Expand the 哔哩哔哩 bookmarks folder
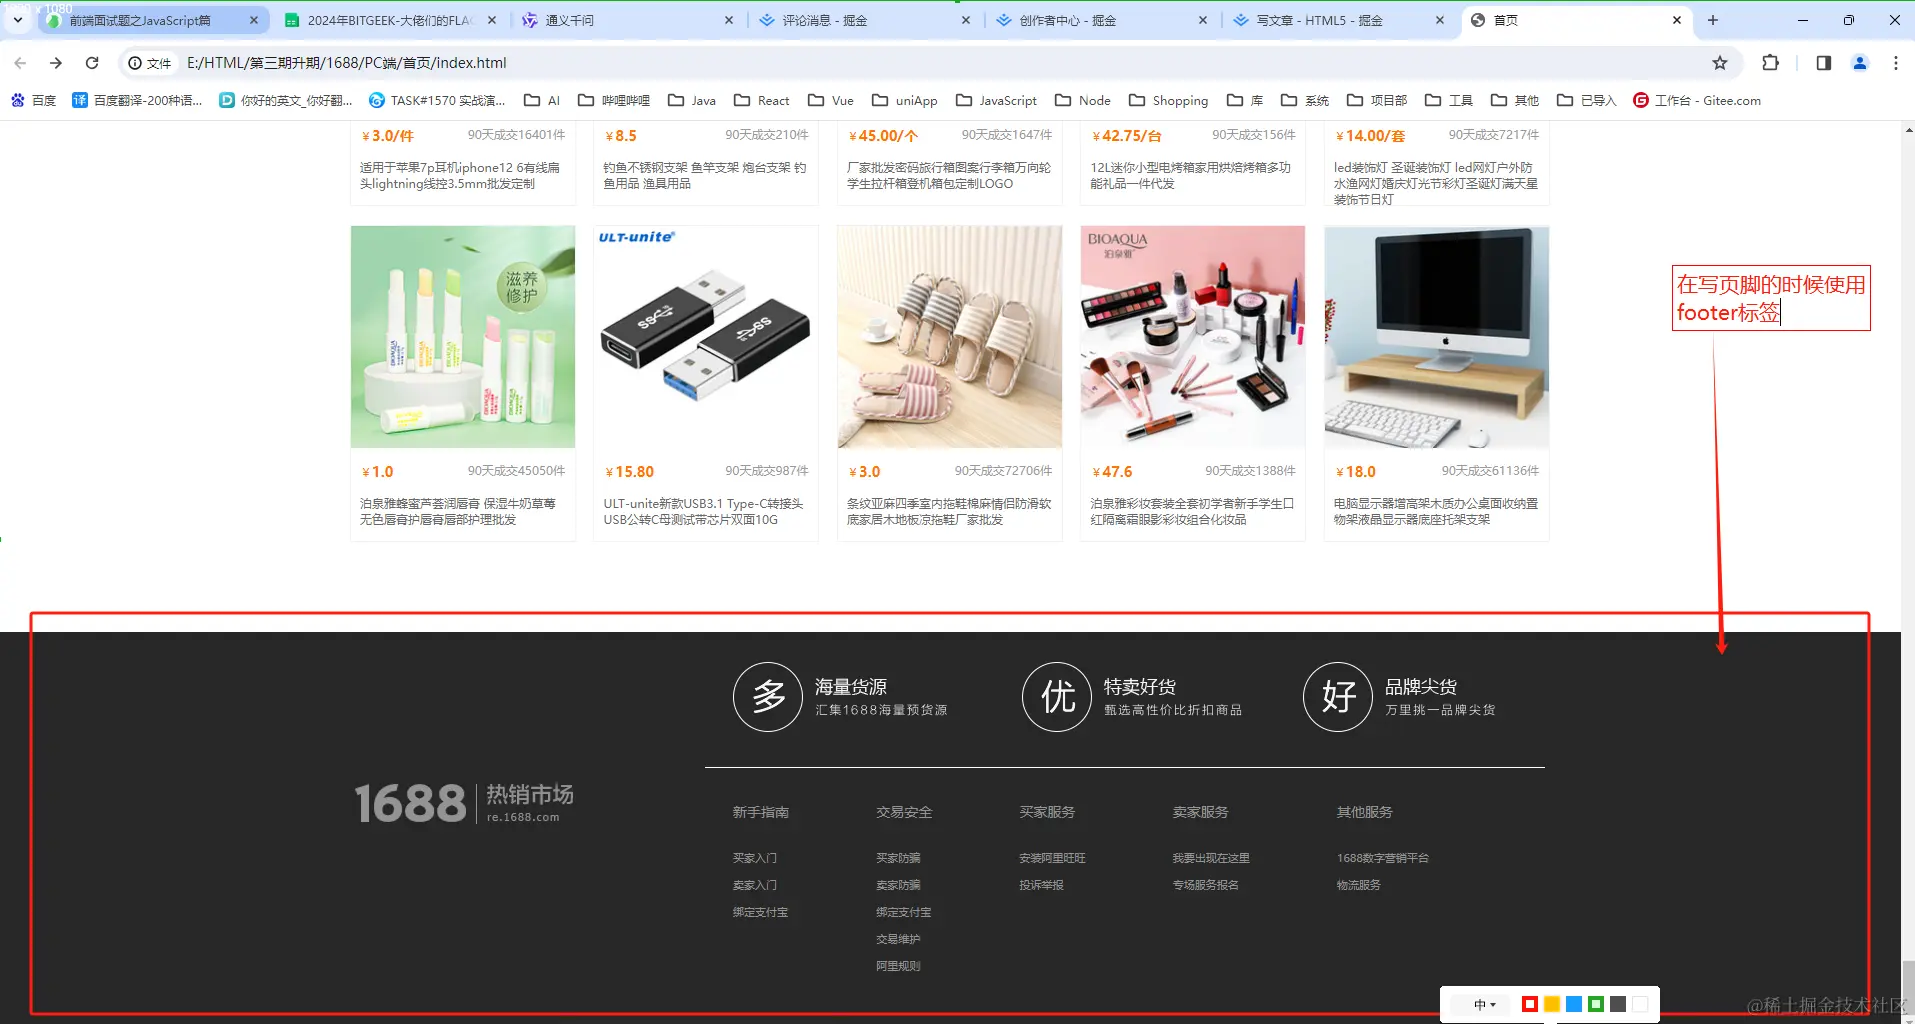 point(614,100)
